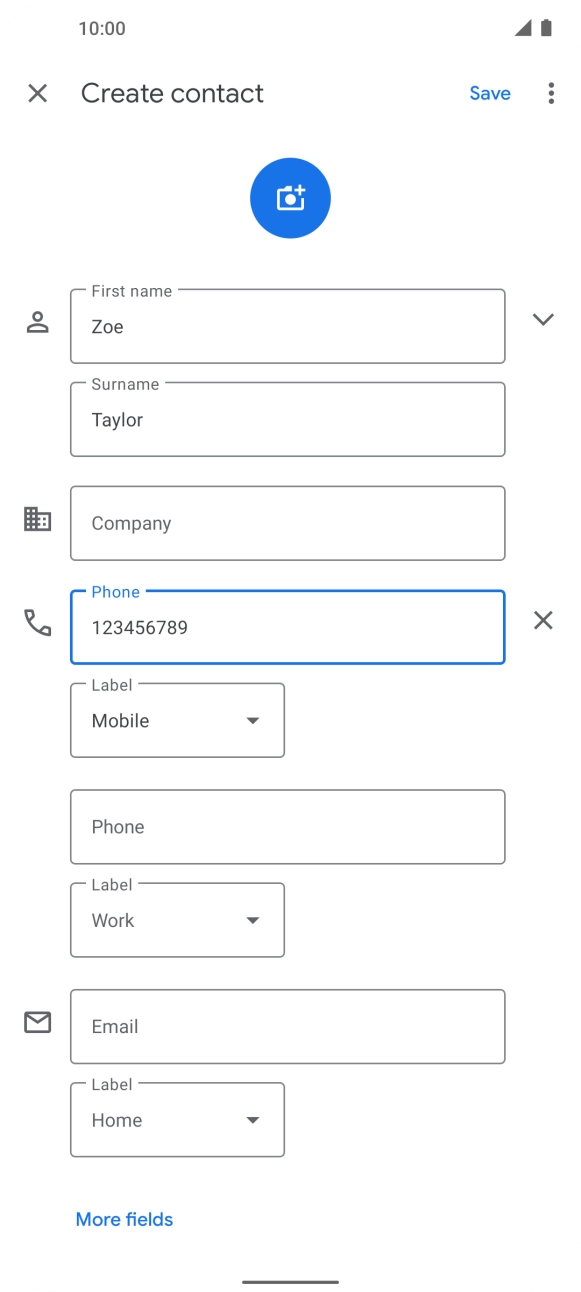Open the Mobile phone label dropdown
Viewport: 581px width, 1292px height.
[177, 720]
